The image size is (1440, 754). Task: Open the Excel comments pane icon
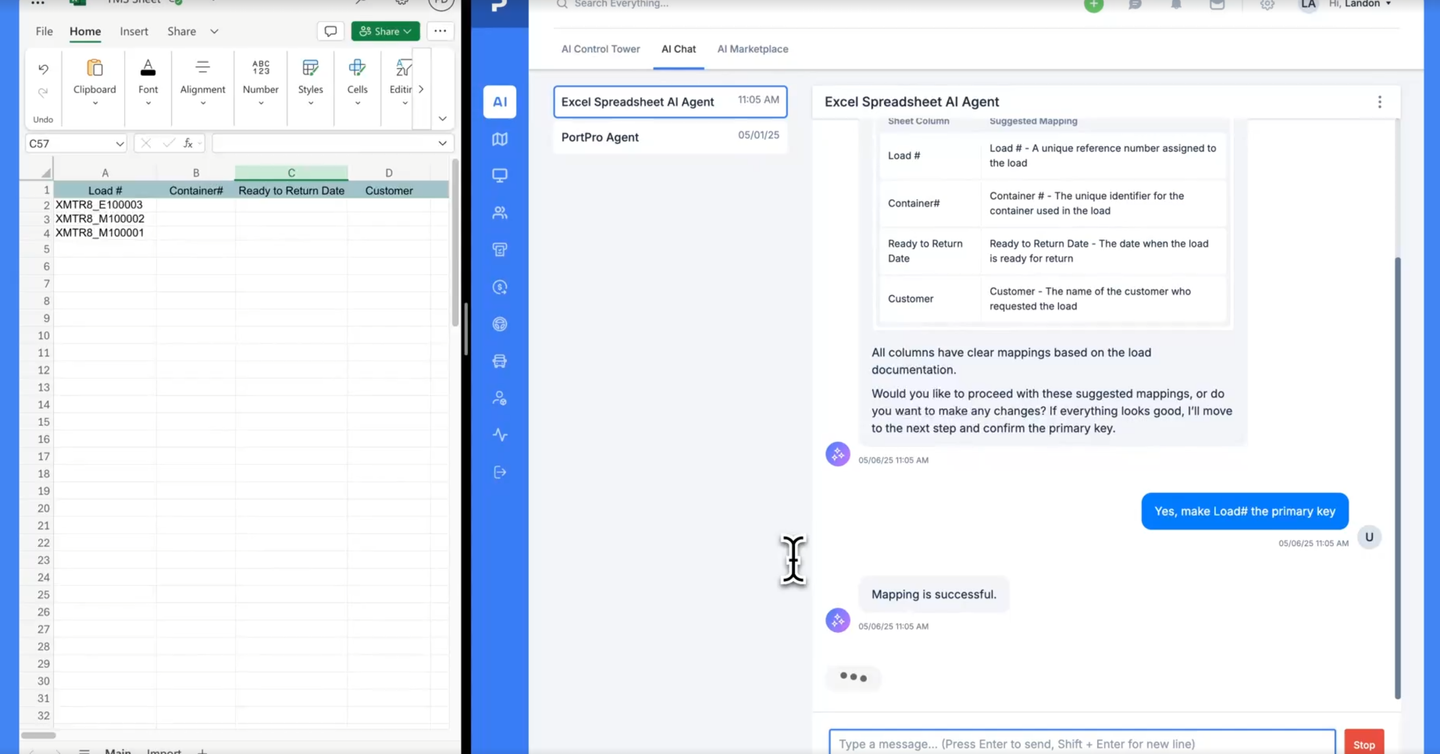[x=330, y=31]
